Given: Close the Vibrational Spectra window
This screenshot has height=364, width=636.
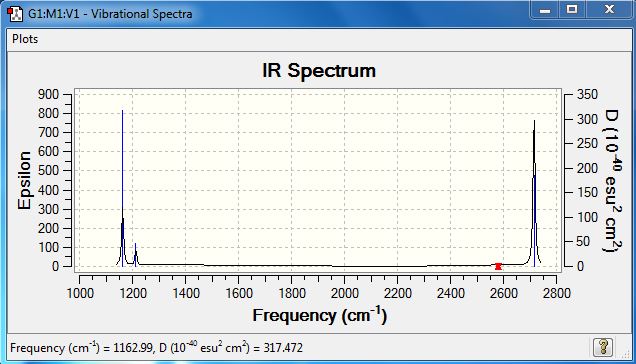Looking at the screenshot, I should pos(609,10).
